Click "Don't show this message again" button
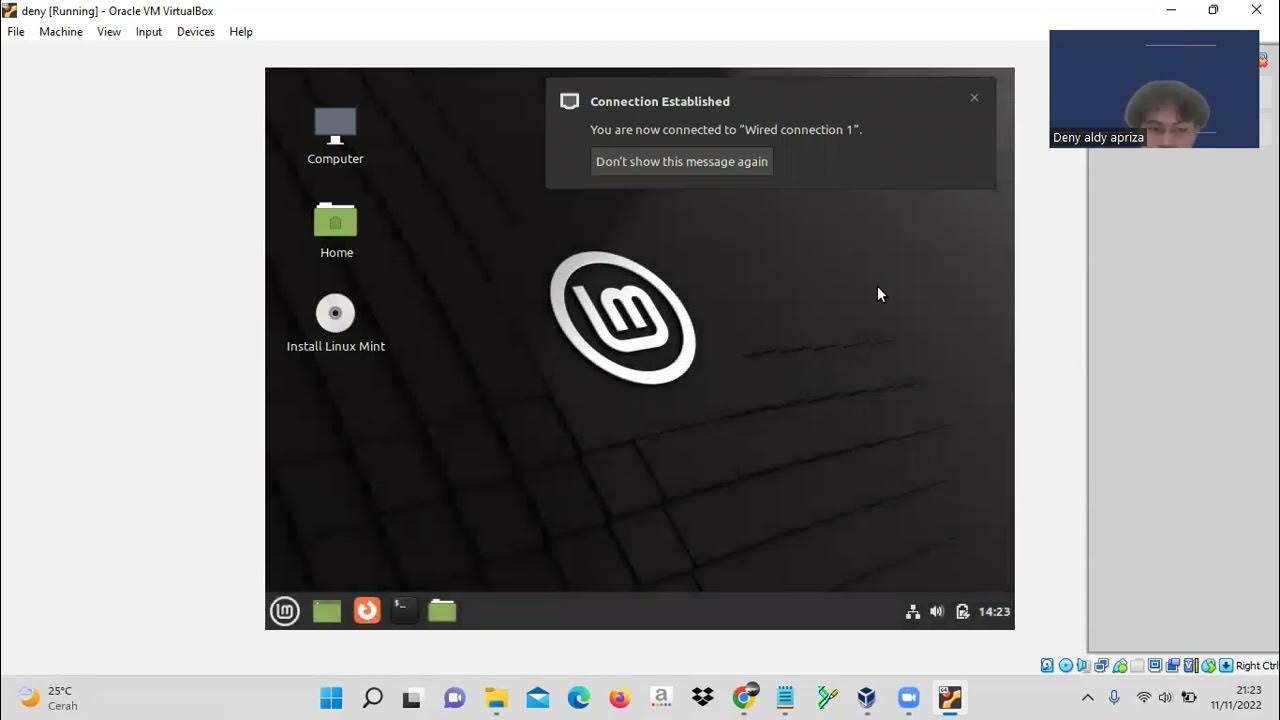This screenshot has height=720, width=1280. click(682, 162)
